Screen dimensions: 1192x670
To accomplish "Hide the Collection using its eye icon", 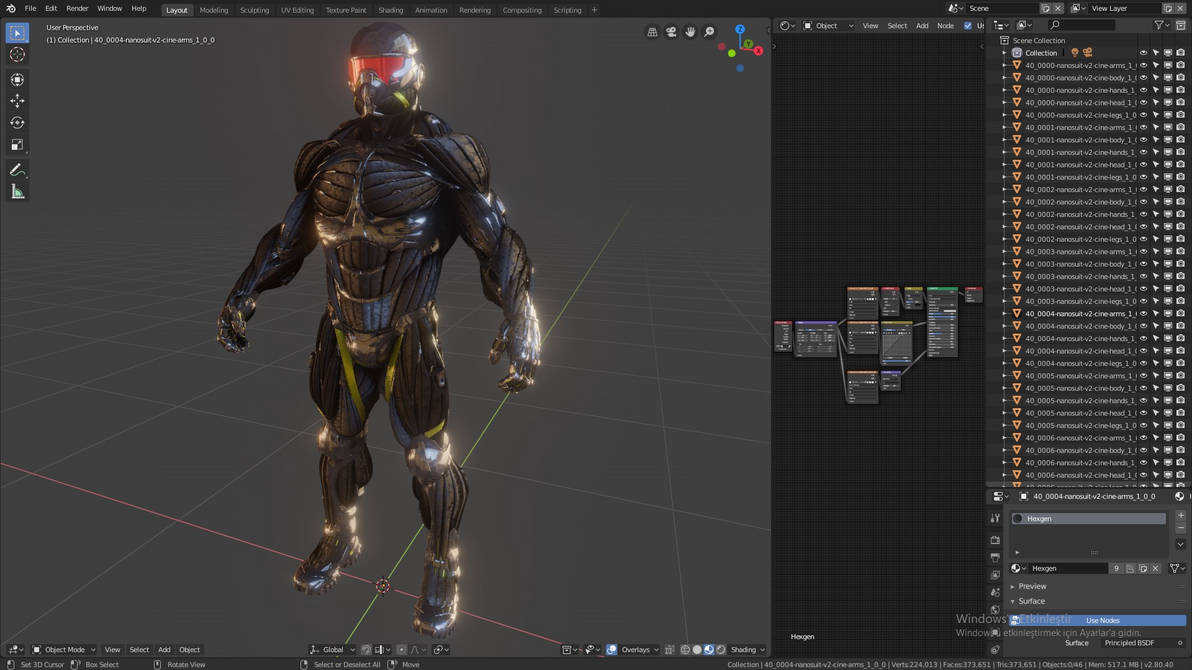I will pos(1143,53).
